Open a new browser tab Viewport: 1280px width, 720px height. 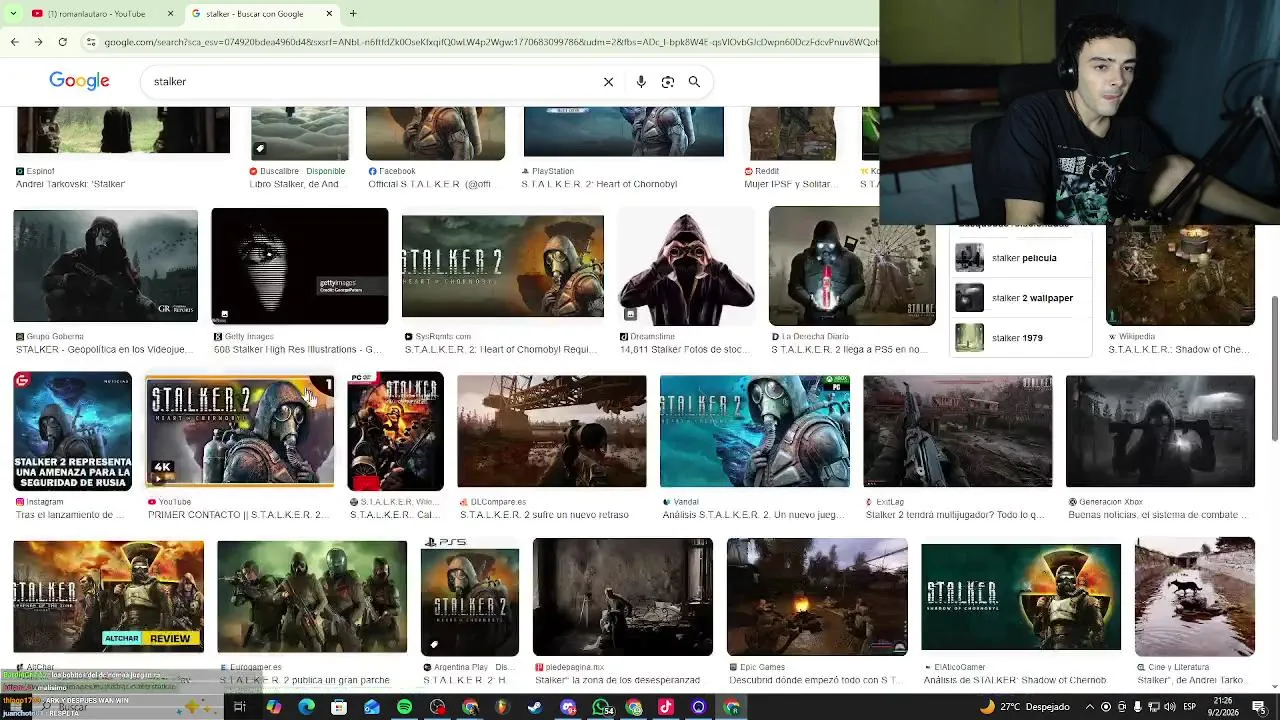tap(353, 14)
